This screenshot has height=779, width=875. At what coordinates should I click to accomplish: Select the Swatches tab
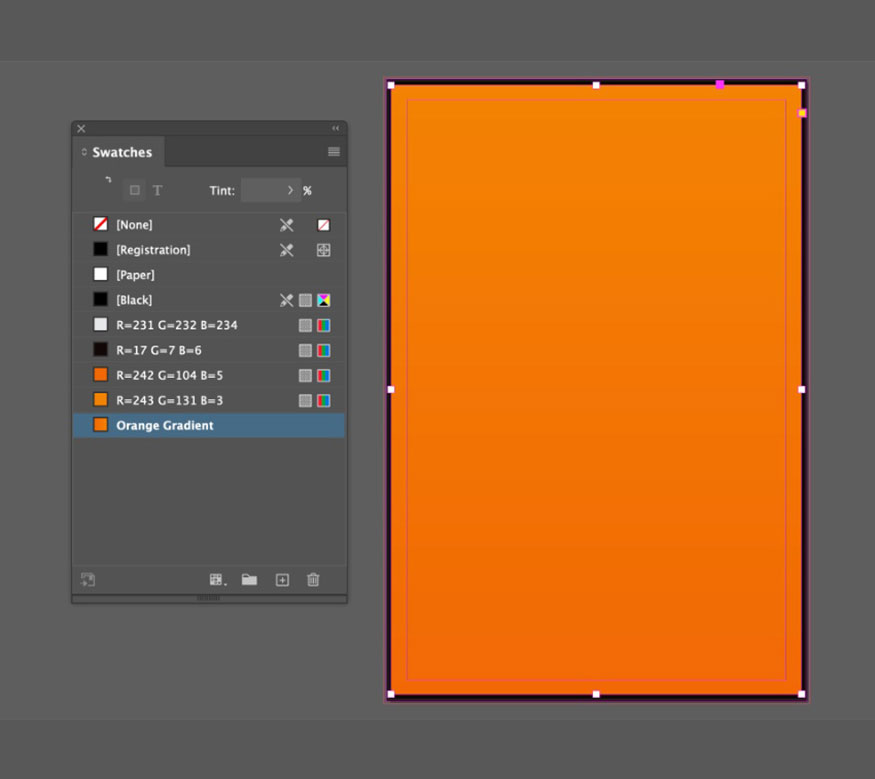(x=118, y=152)
